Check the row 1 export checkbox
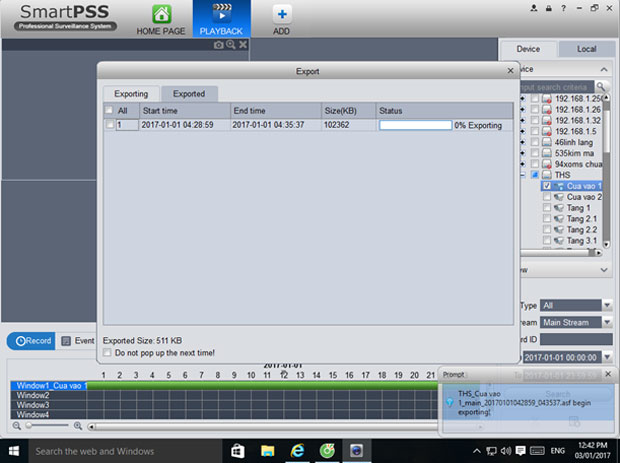This screenshot has width=620, height=463. click(x=110, y=125)
